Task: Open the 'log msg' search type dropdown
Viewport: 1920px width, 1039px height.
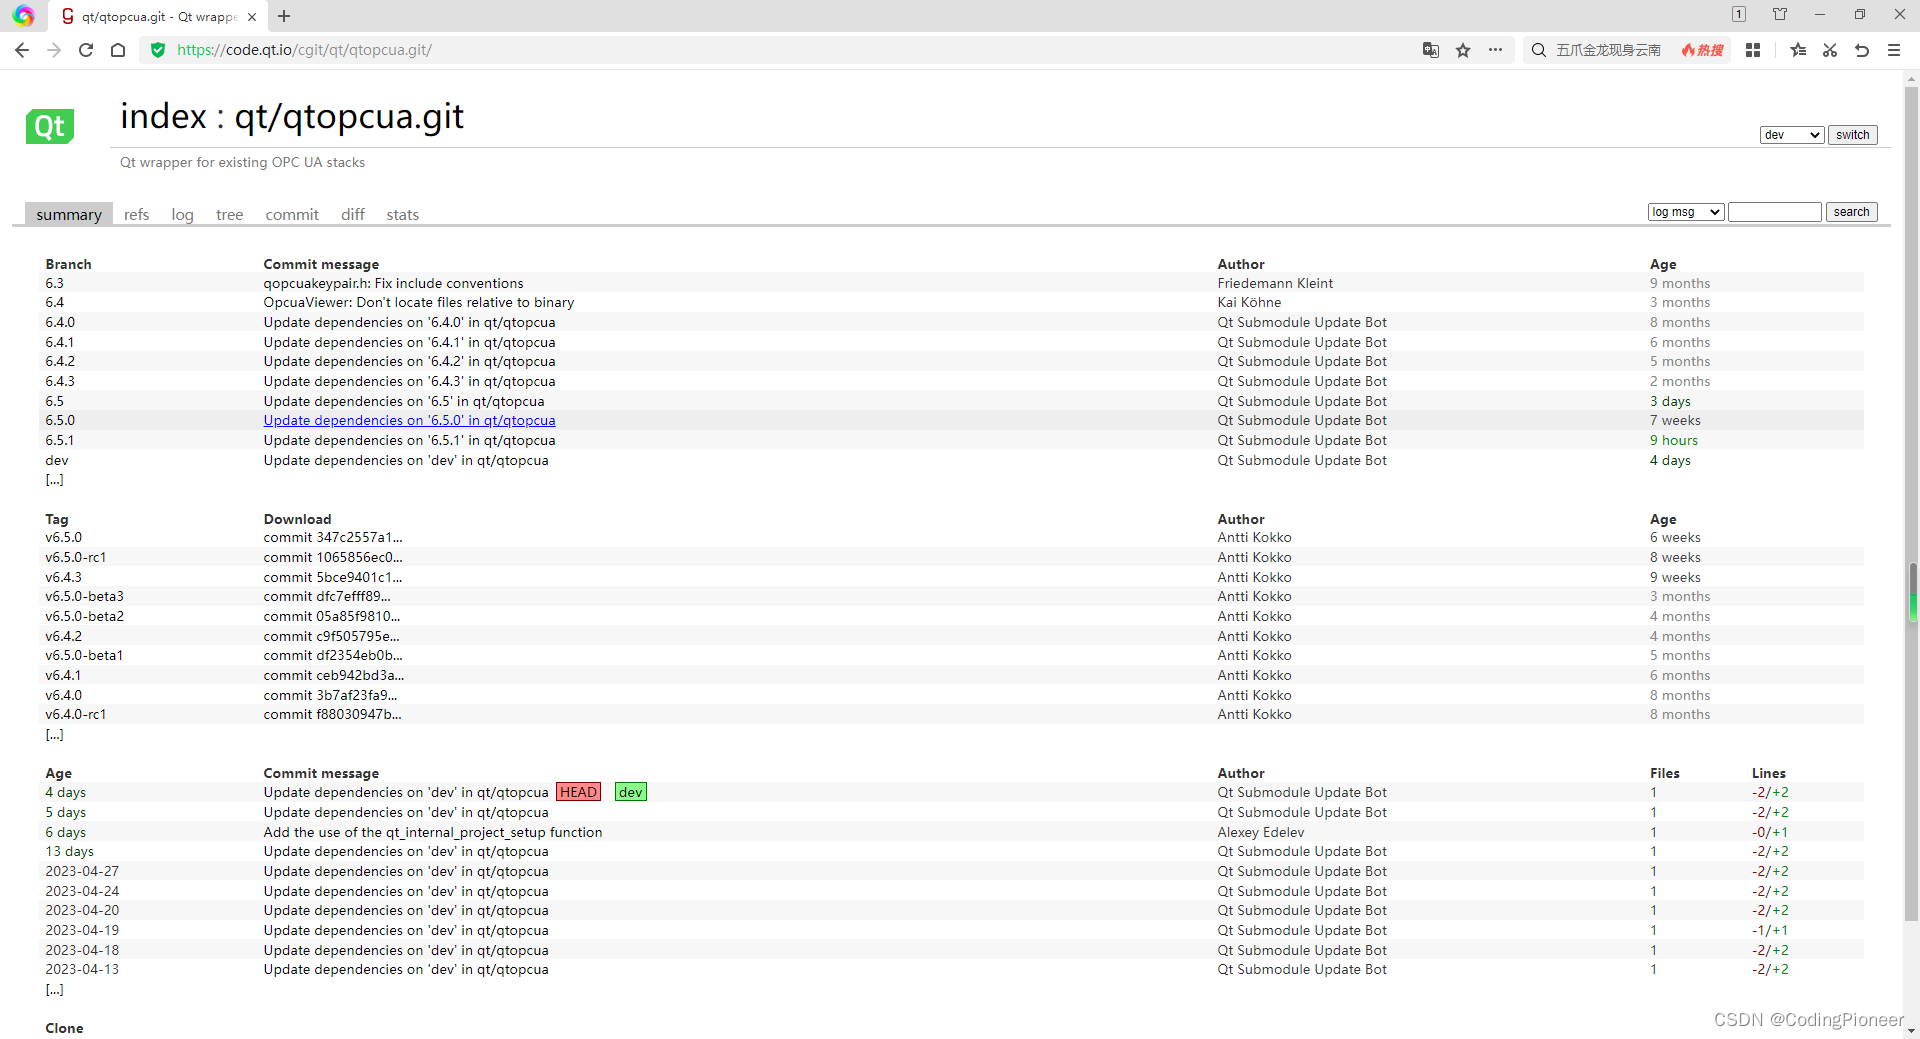Action: 1685,211
